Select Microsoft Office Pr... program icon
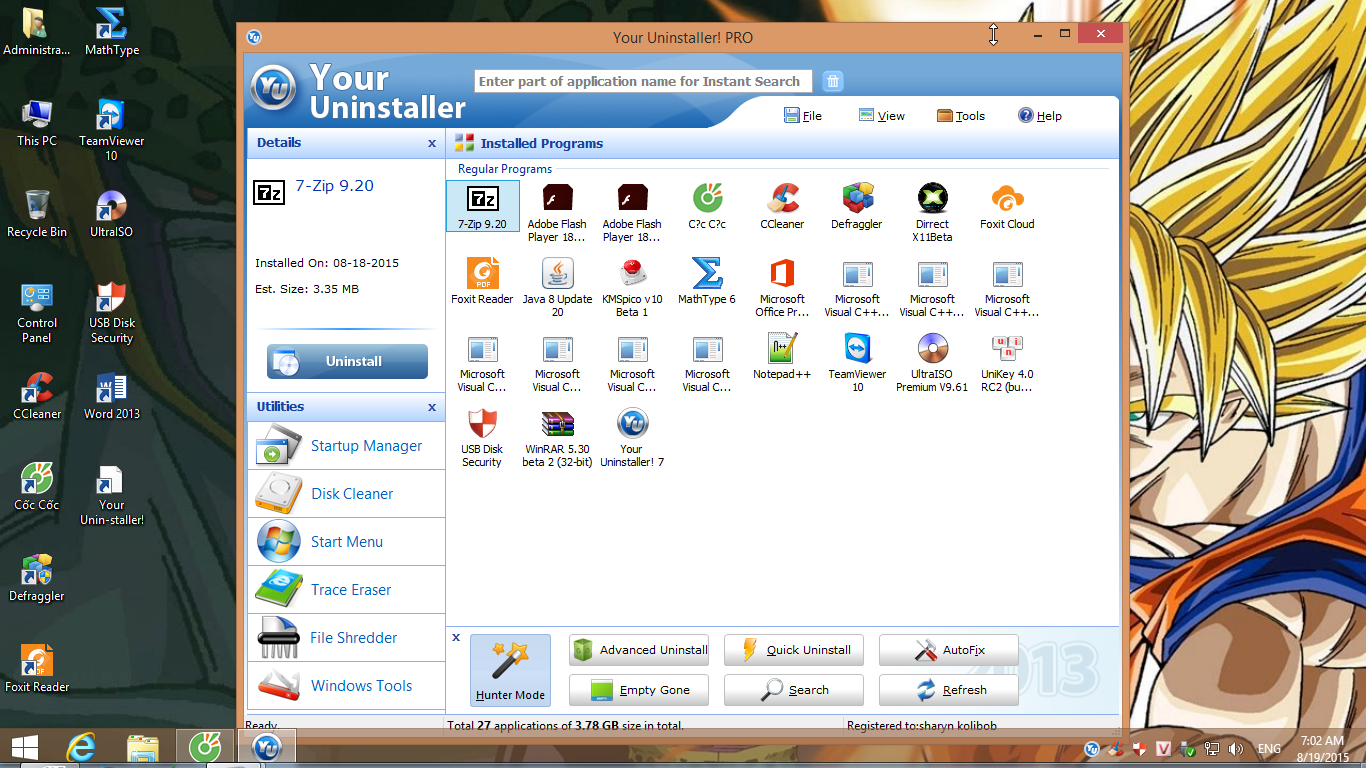This screenshot has width=1366, height=768. tap(782, 287)
